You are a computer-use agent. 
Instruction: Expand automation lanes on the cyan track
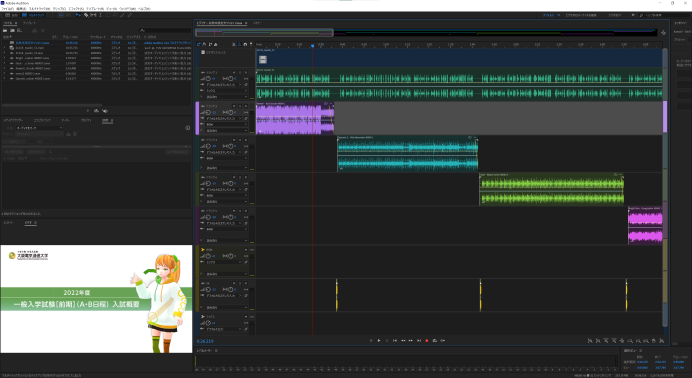pos(202,168)
